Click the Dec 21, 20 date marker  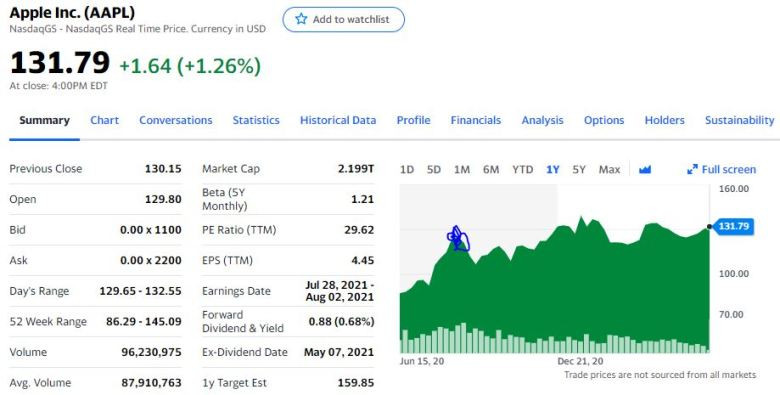pyautogui.click(x=580, y=361)
